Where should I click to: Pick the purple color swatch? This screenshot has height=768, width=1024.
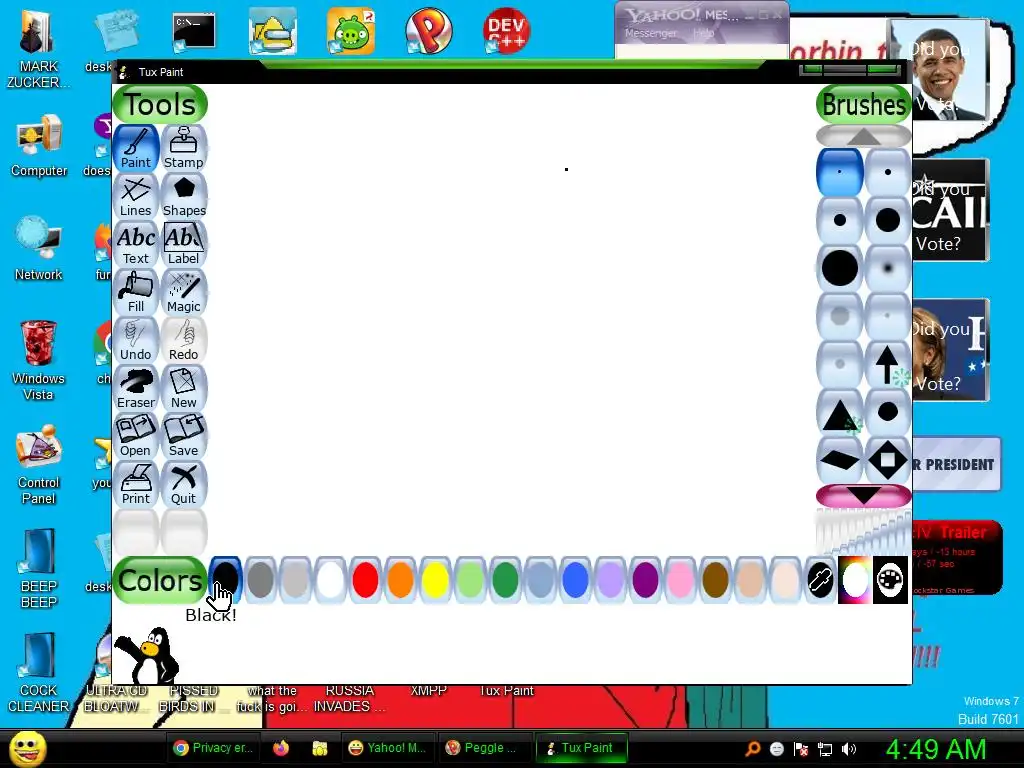coord(645,579)
